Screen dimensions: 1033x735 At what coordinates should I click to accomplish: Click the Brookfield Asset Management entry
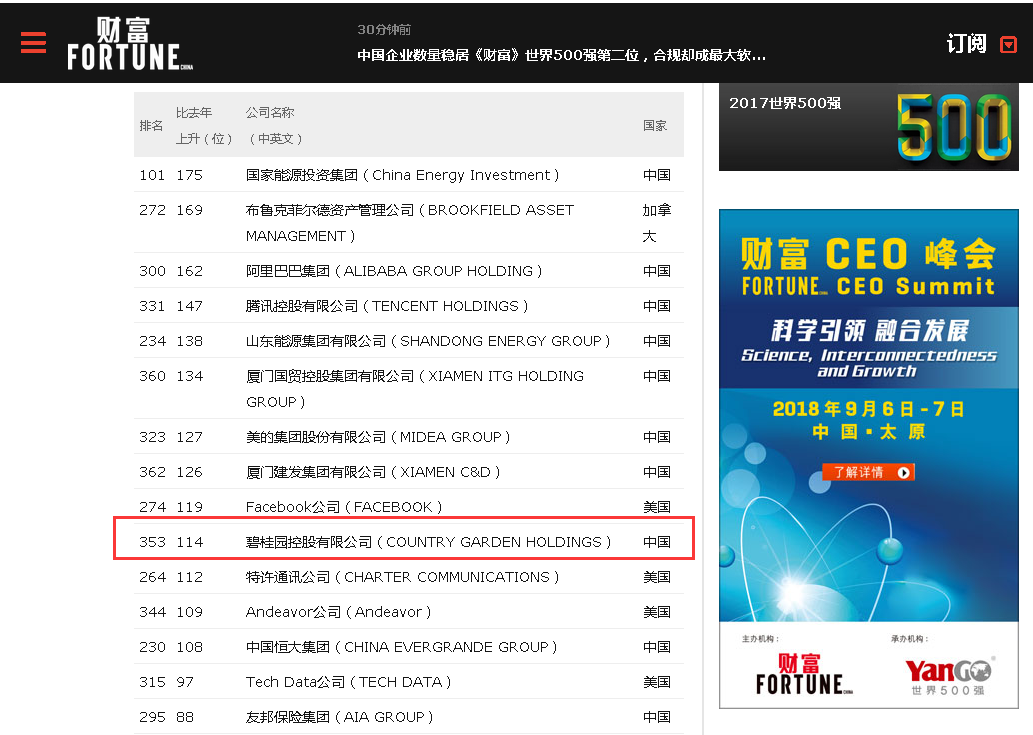[x=409, y=223]
